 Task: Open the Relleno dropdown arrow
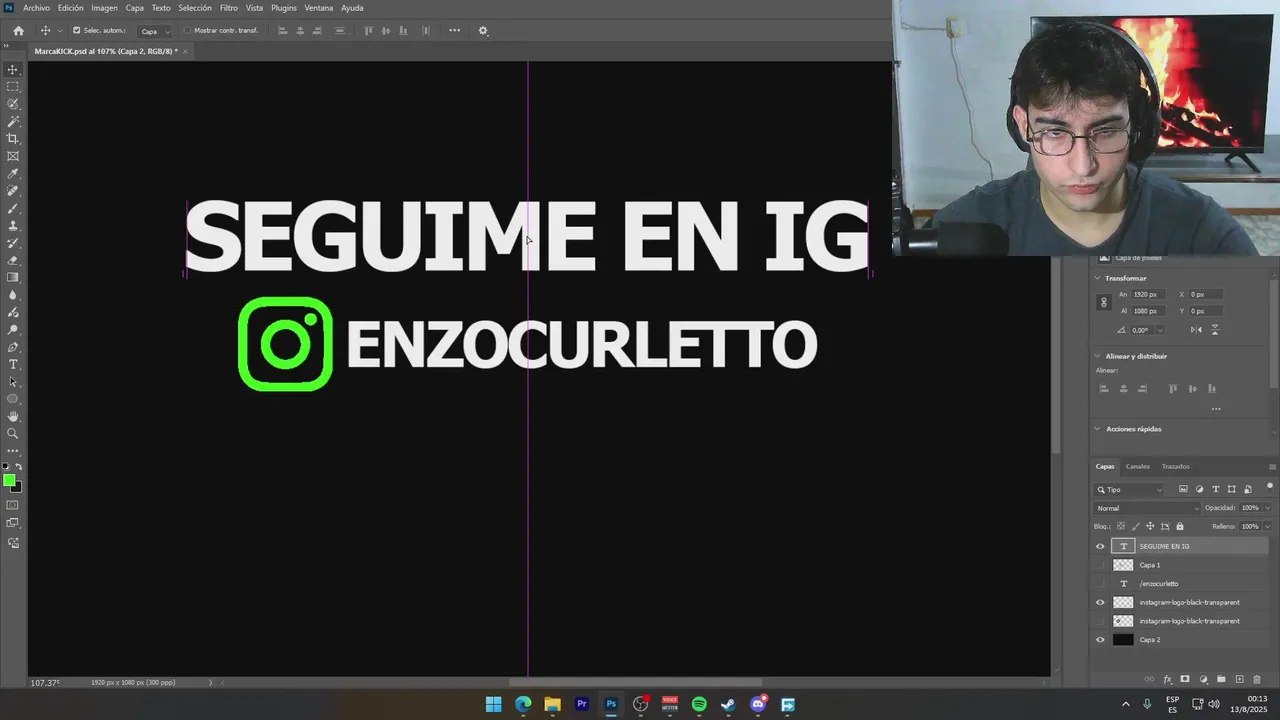pyautogui.click(x=1268, y=526)
